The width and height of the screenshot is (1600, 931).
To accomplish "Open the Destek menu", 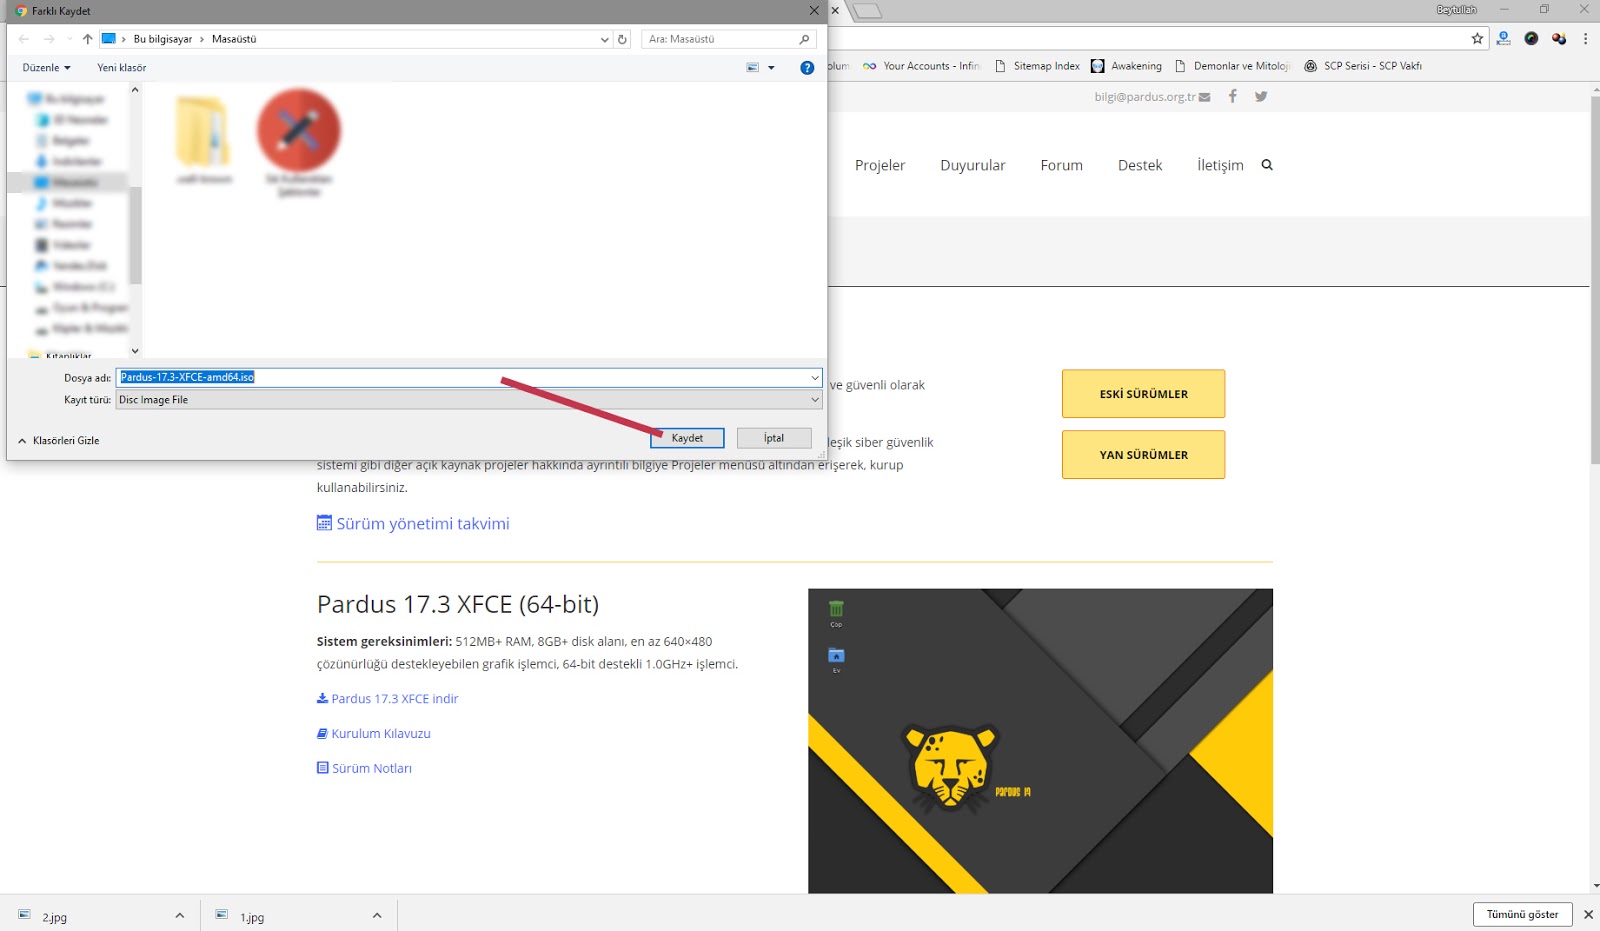I will point(1140,166).
